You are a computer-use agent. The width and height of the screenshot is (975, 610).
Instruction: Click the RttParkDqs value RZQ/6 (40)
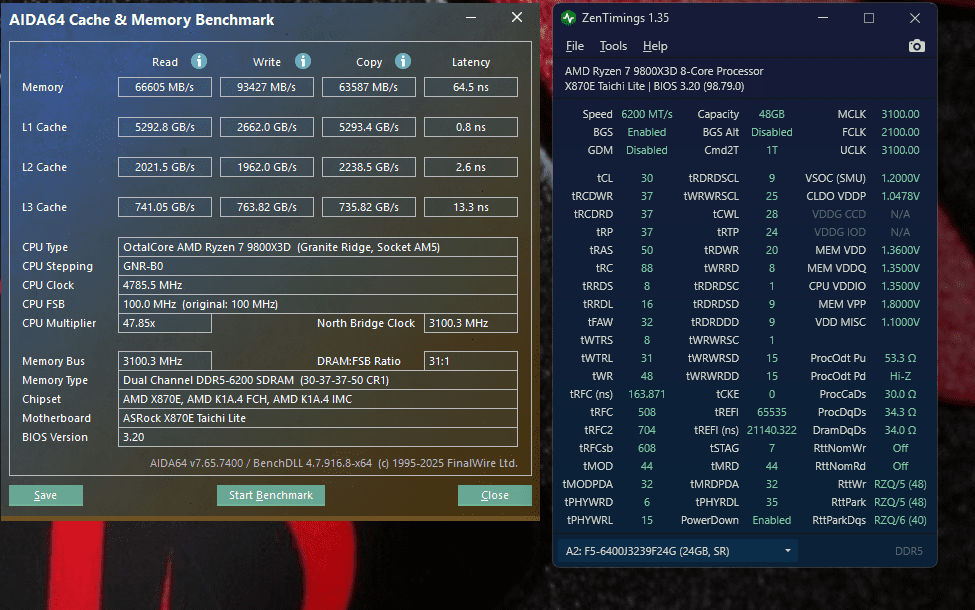[x=900, y=520]
